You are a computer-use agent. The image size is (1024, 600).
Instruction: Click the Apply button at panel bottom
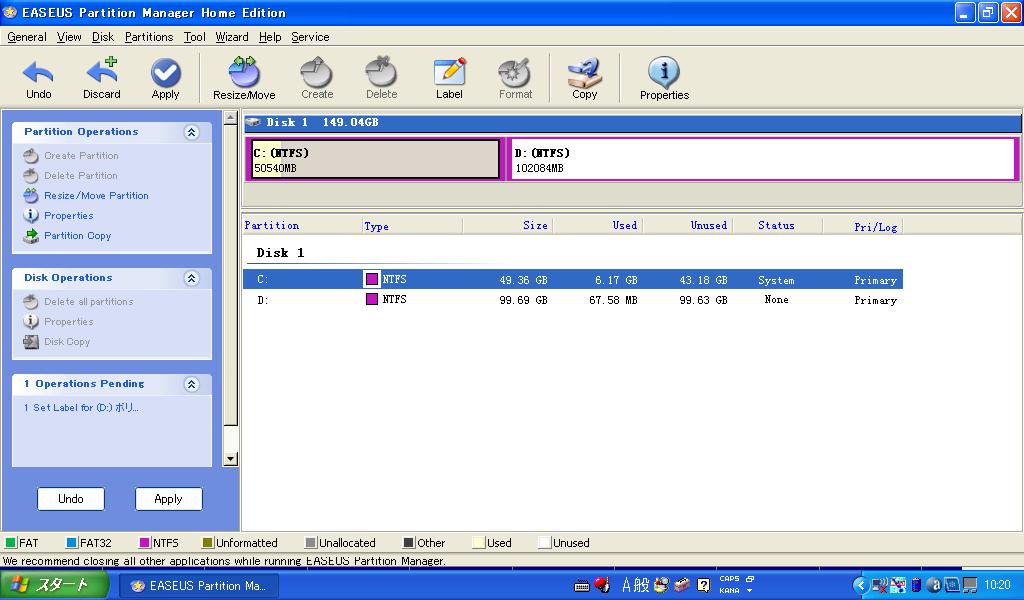(168, 499)
